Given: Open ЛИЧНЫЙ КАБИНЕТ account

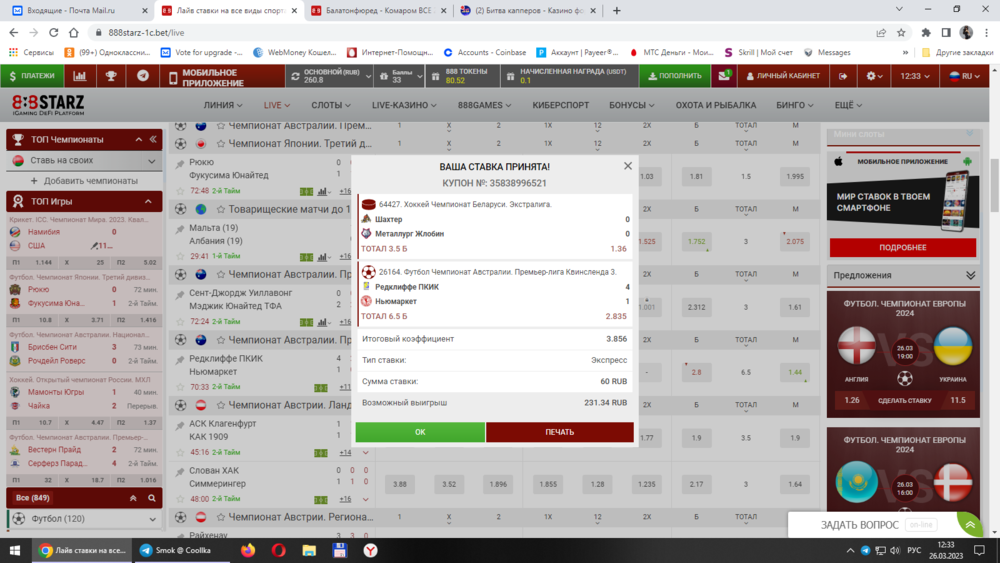Looking at the screenshot, I should [x=783, y=76].
